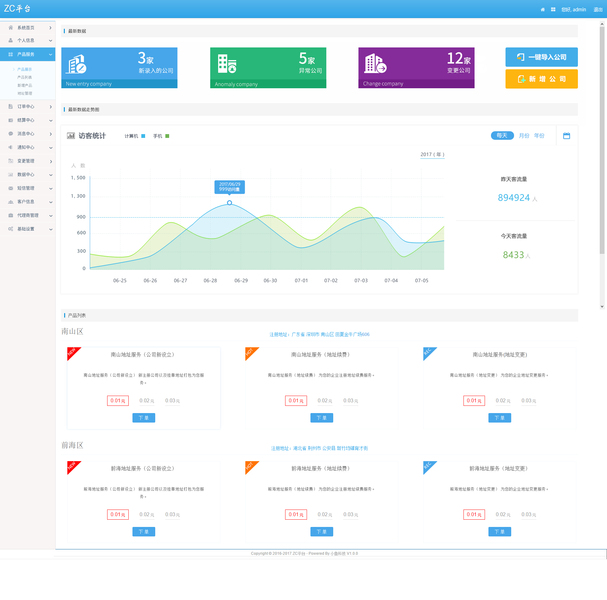Open 新增产品 in the sidebar submenu
This screenshot has width=607, height=600.
25,85
